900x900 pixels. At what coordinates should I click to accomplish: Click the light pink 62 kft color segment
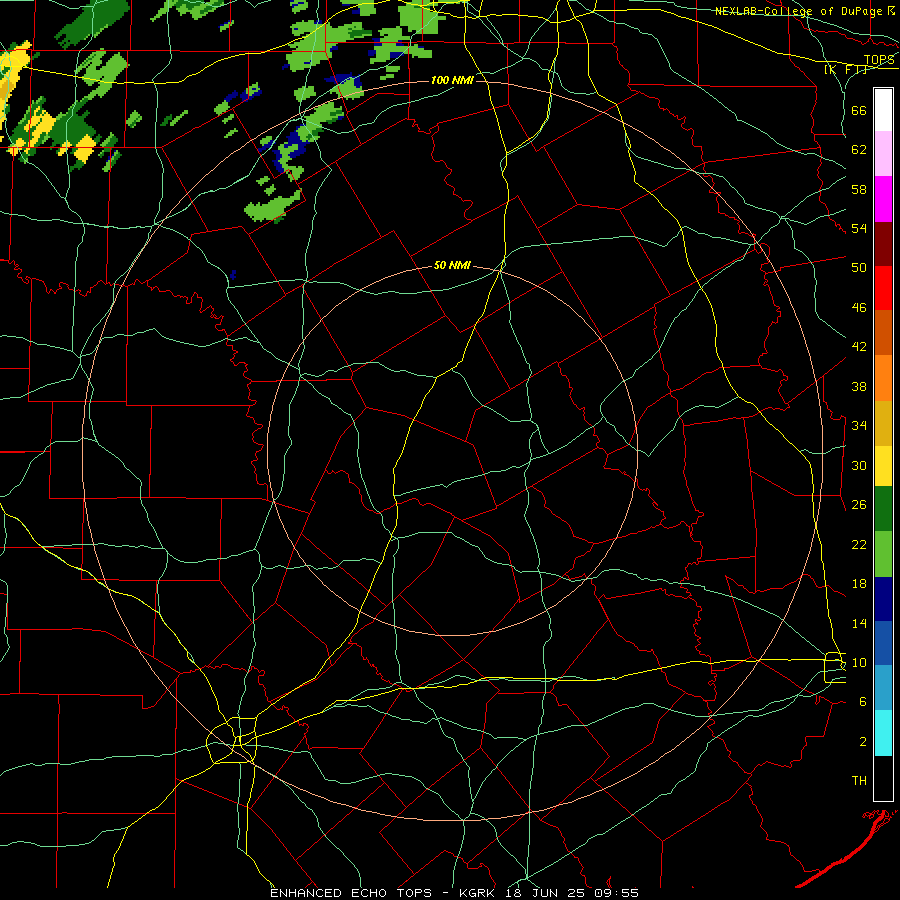coord(883,153)
